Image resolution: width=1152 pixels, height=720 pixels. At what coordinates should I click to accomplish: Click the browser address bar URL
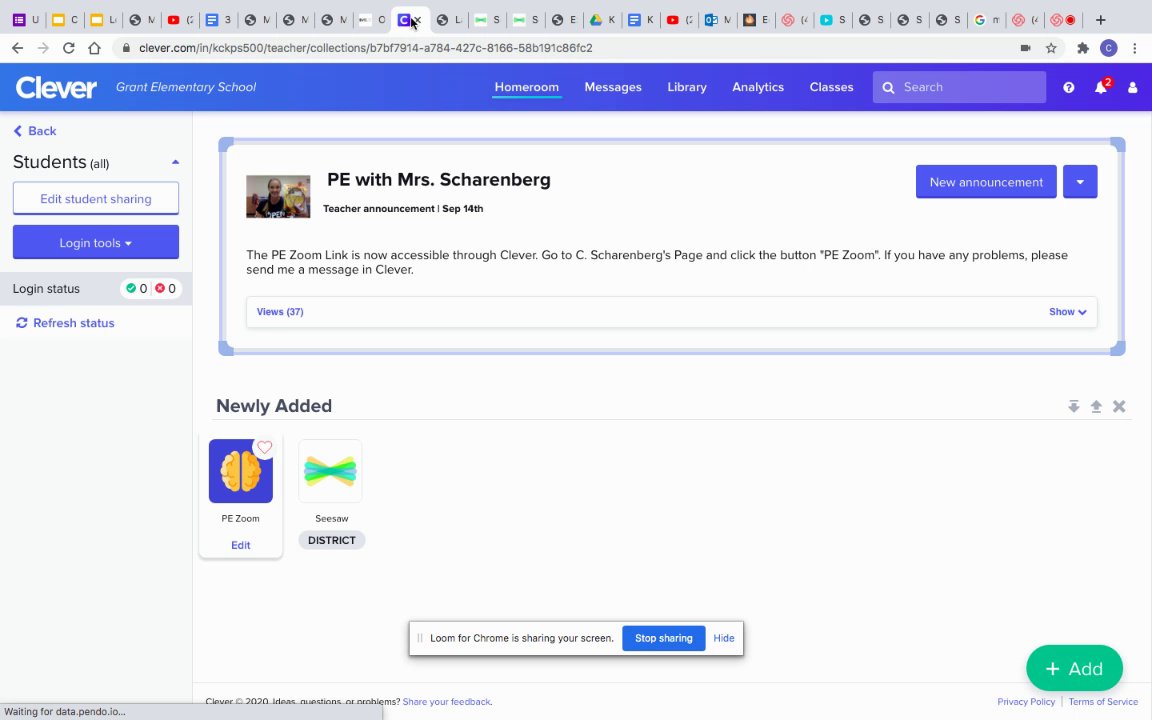coord(365,48)
